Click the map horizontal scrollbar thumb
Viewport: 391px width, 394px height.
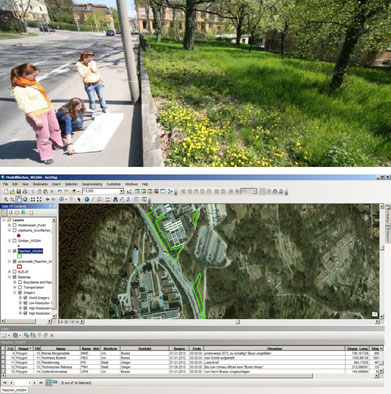[238, 322]
